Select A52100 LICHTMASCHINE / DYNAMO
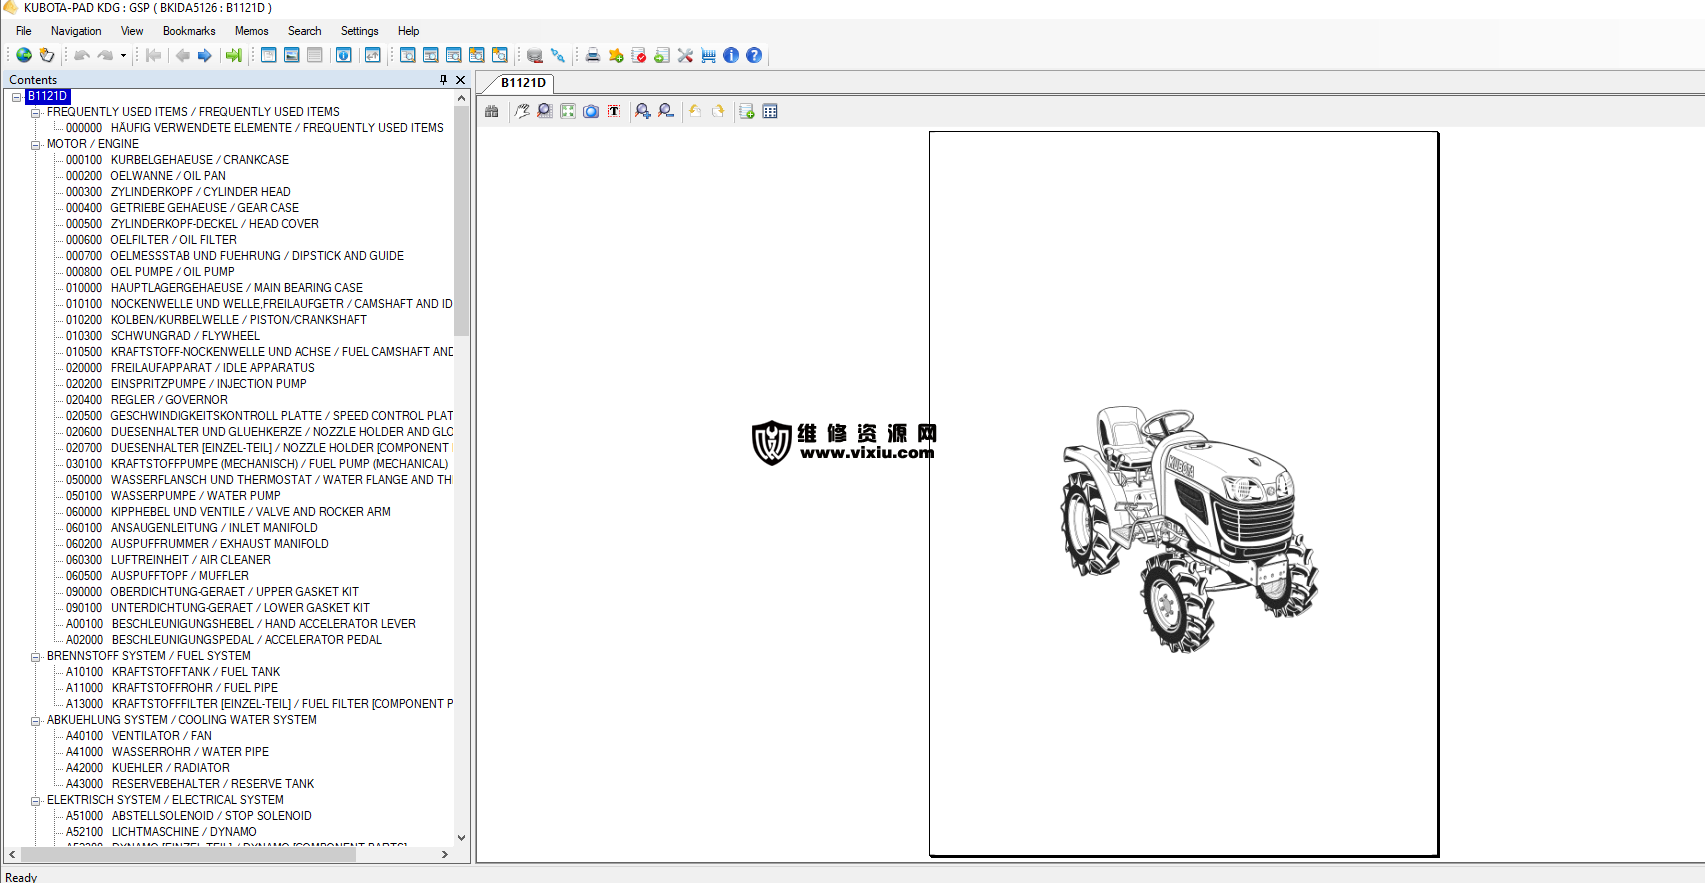This screenshot has width=1705, height=883. (161, 832)
